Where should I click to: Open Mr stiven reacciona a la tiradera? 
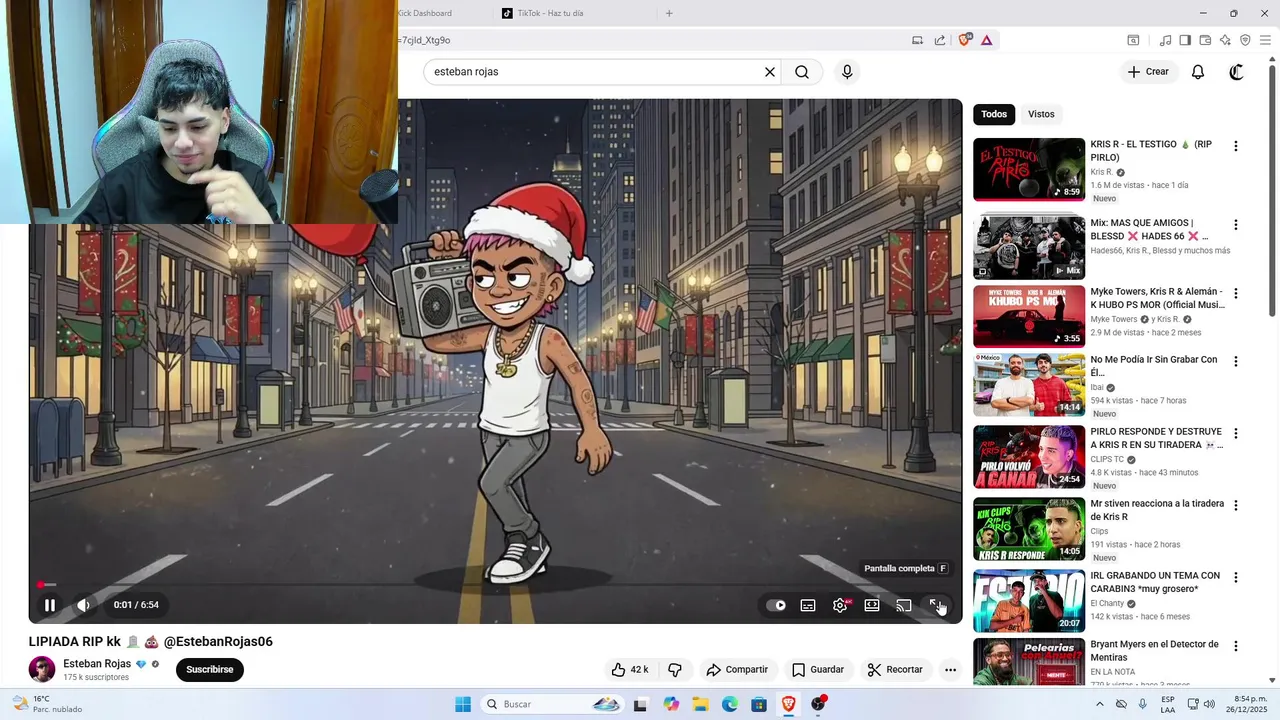(1157, 510)
